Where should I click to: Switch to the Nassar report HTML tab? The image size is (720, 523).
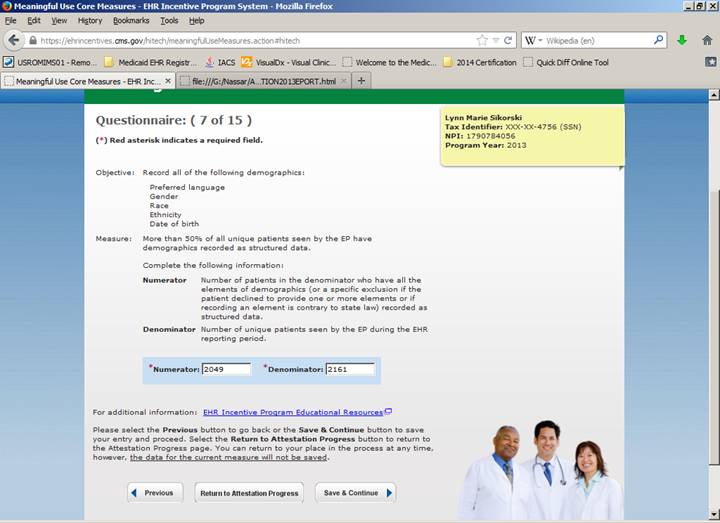(x=260, y=80)
